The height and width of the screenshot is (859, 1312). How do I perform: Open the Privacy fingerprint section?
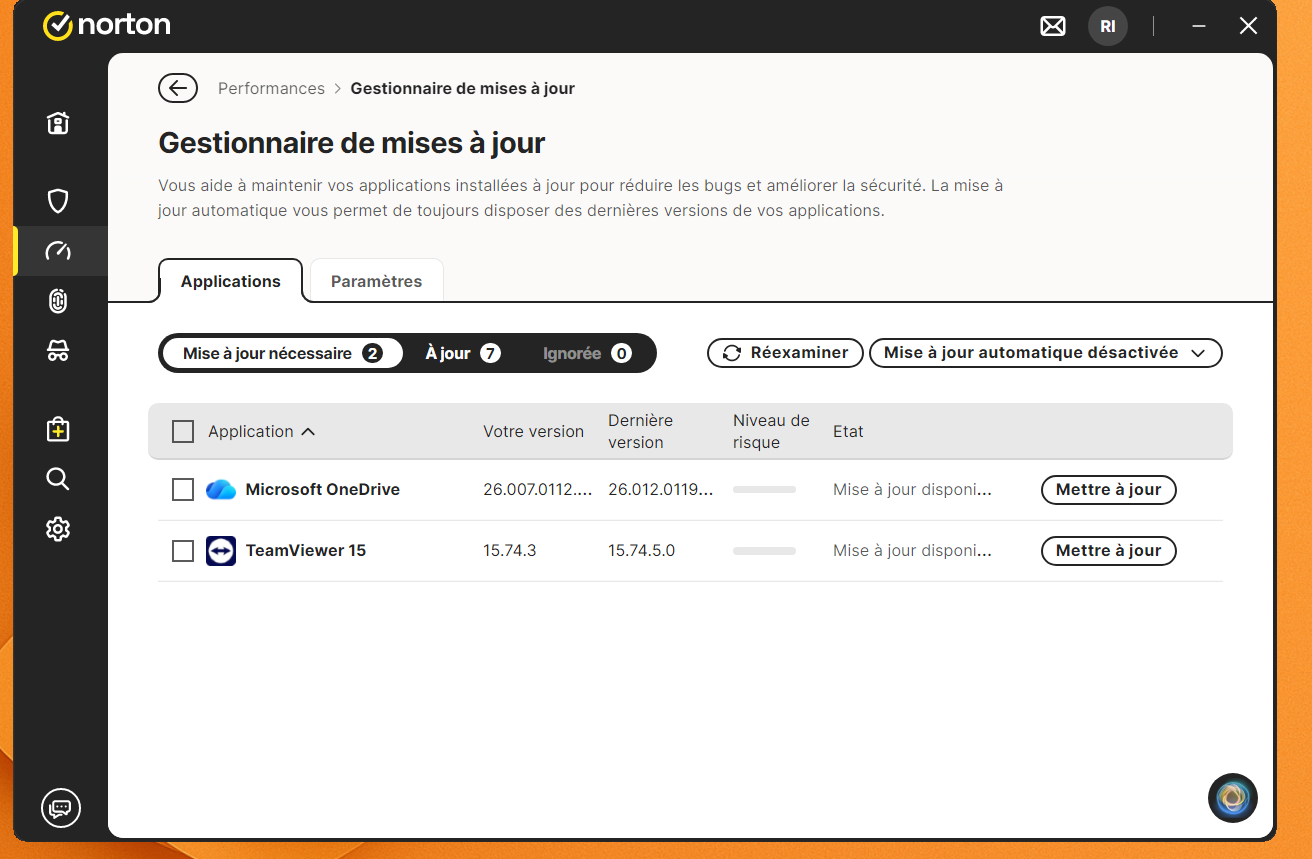(58, 301)
